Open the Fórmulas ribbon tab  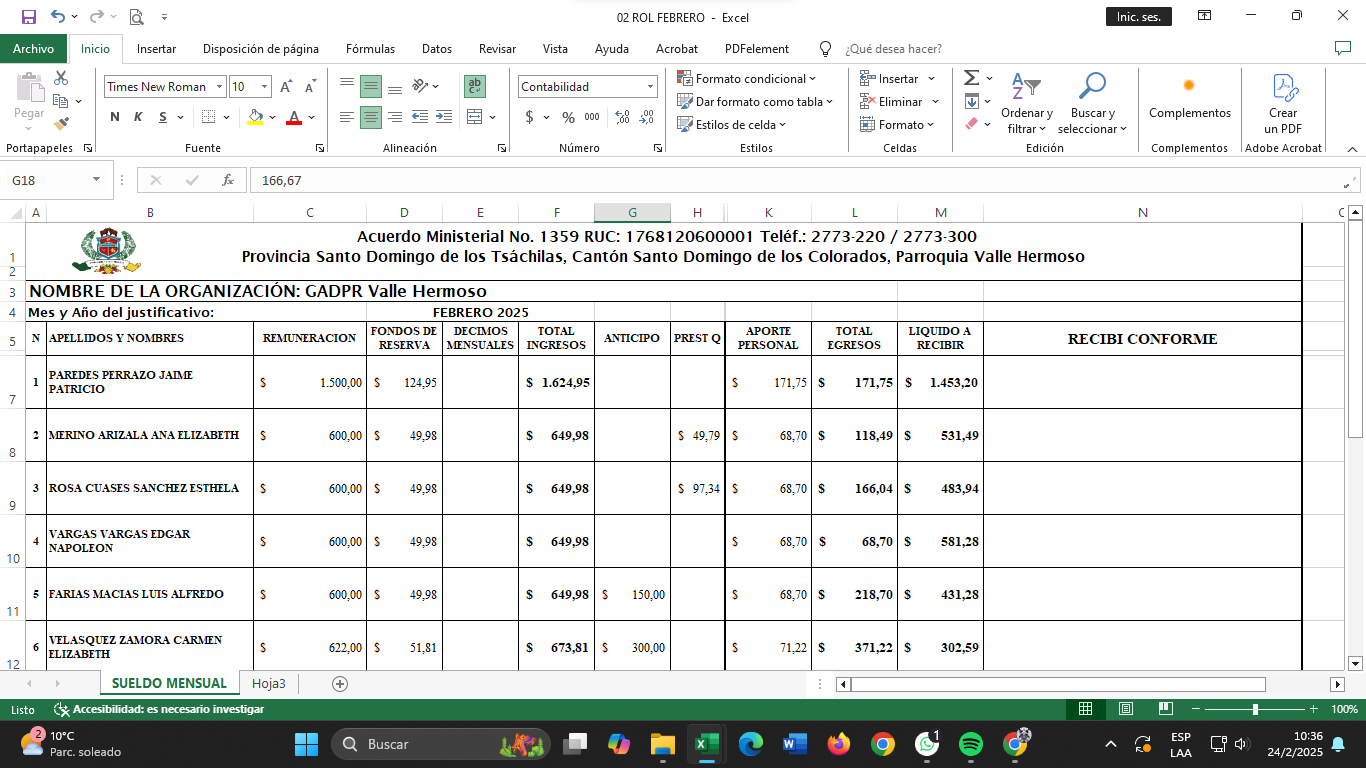(x=370, y=49)
